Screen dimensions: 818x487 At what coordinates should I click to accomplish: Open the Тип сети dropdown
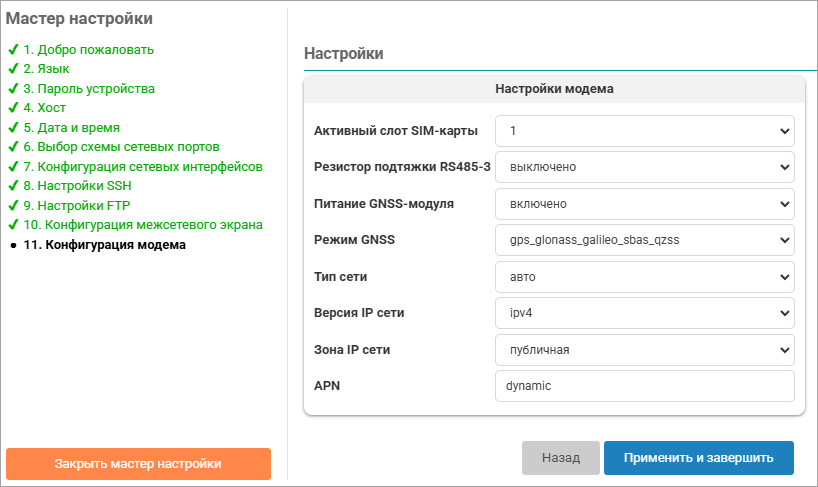point(644,276)
